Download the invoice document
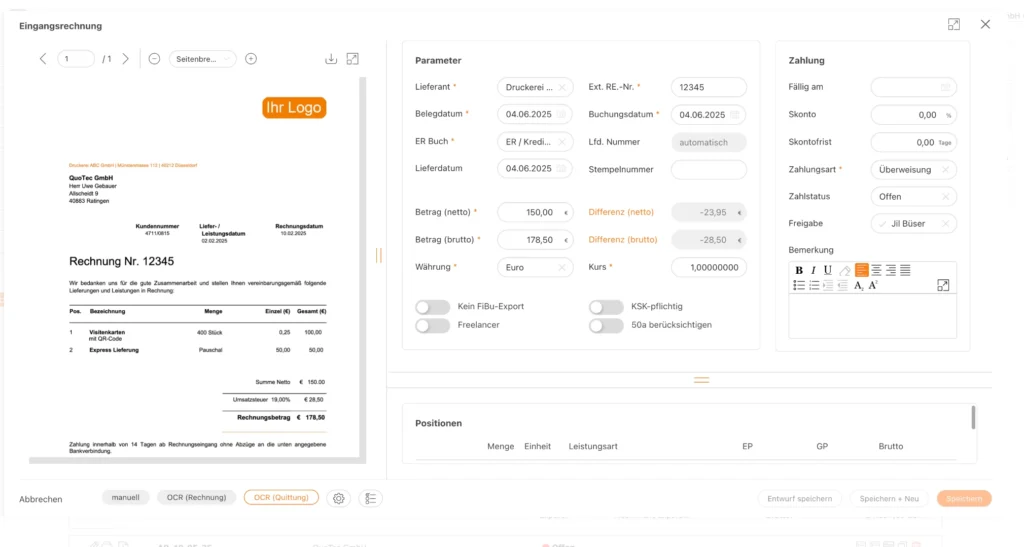1024x547 pixels. (331, 59)
